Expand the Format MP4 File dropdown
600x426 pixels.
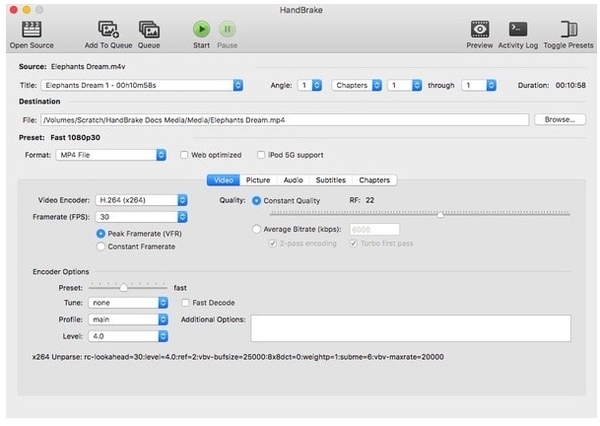click(113, 155)
